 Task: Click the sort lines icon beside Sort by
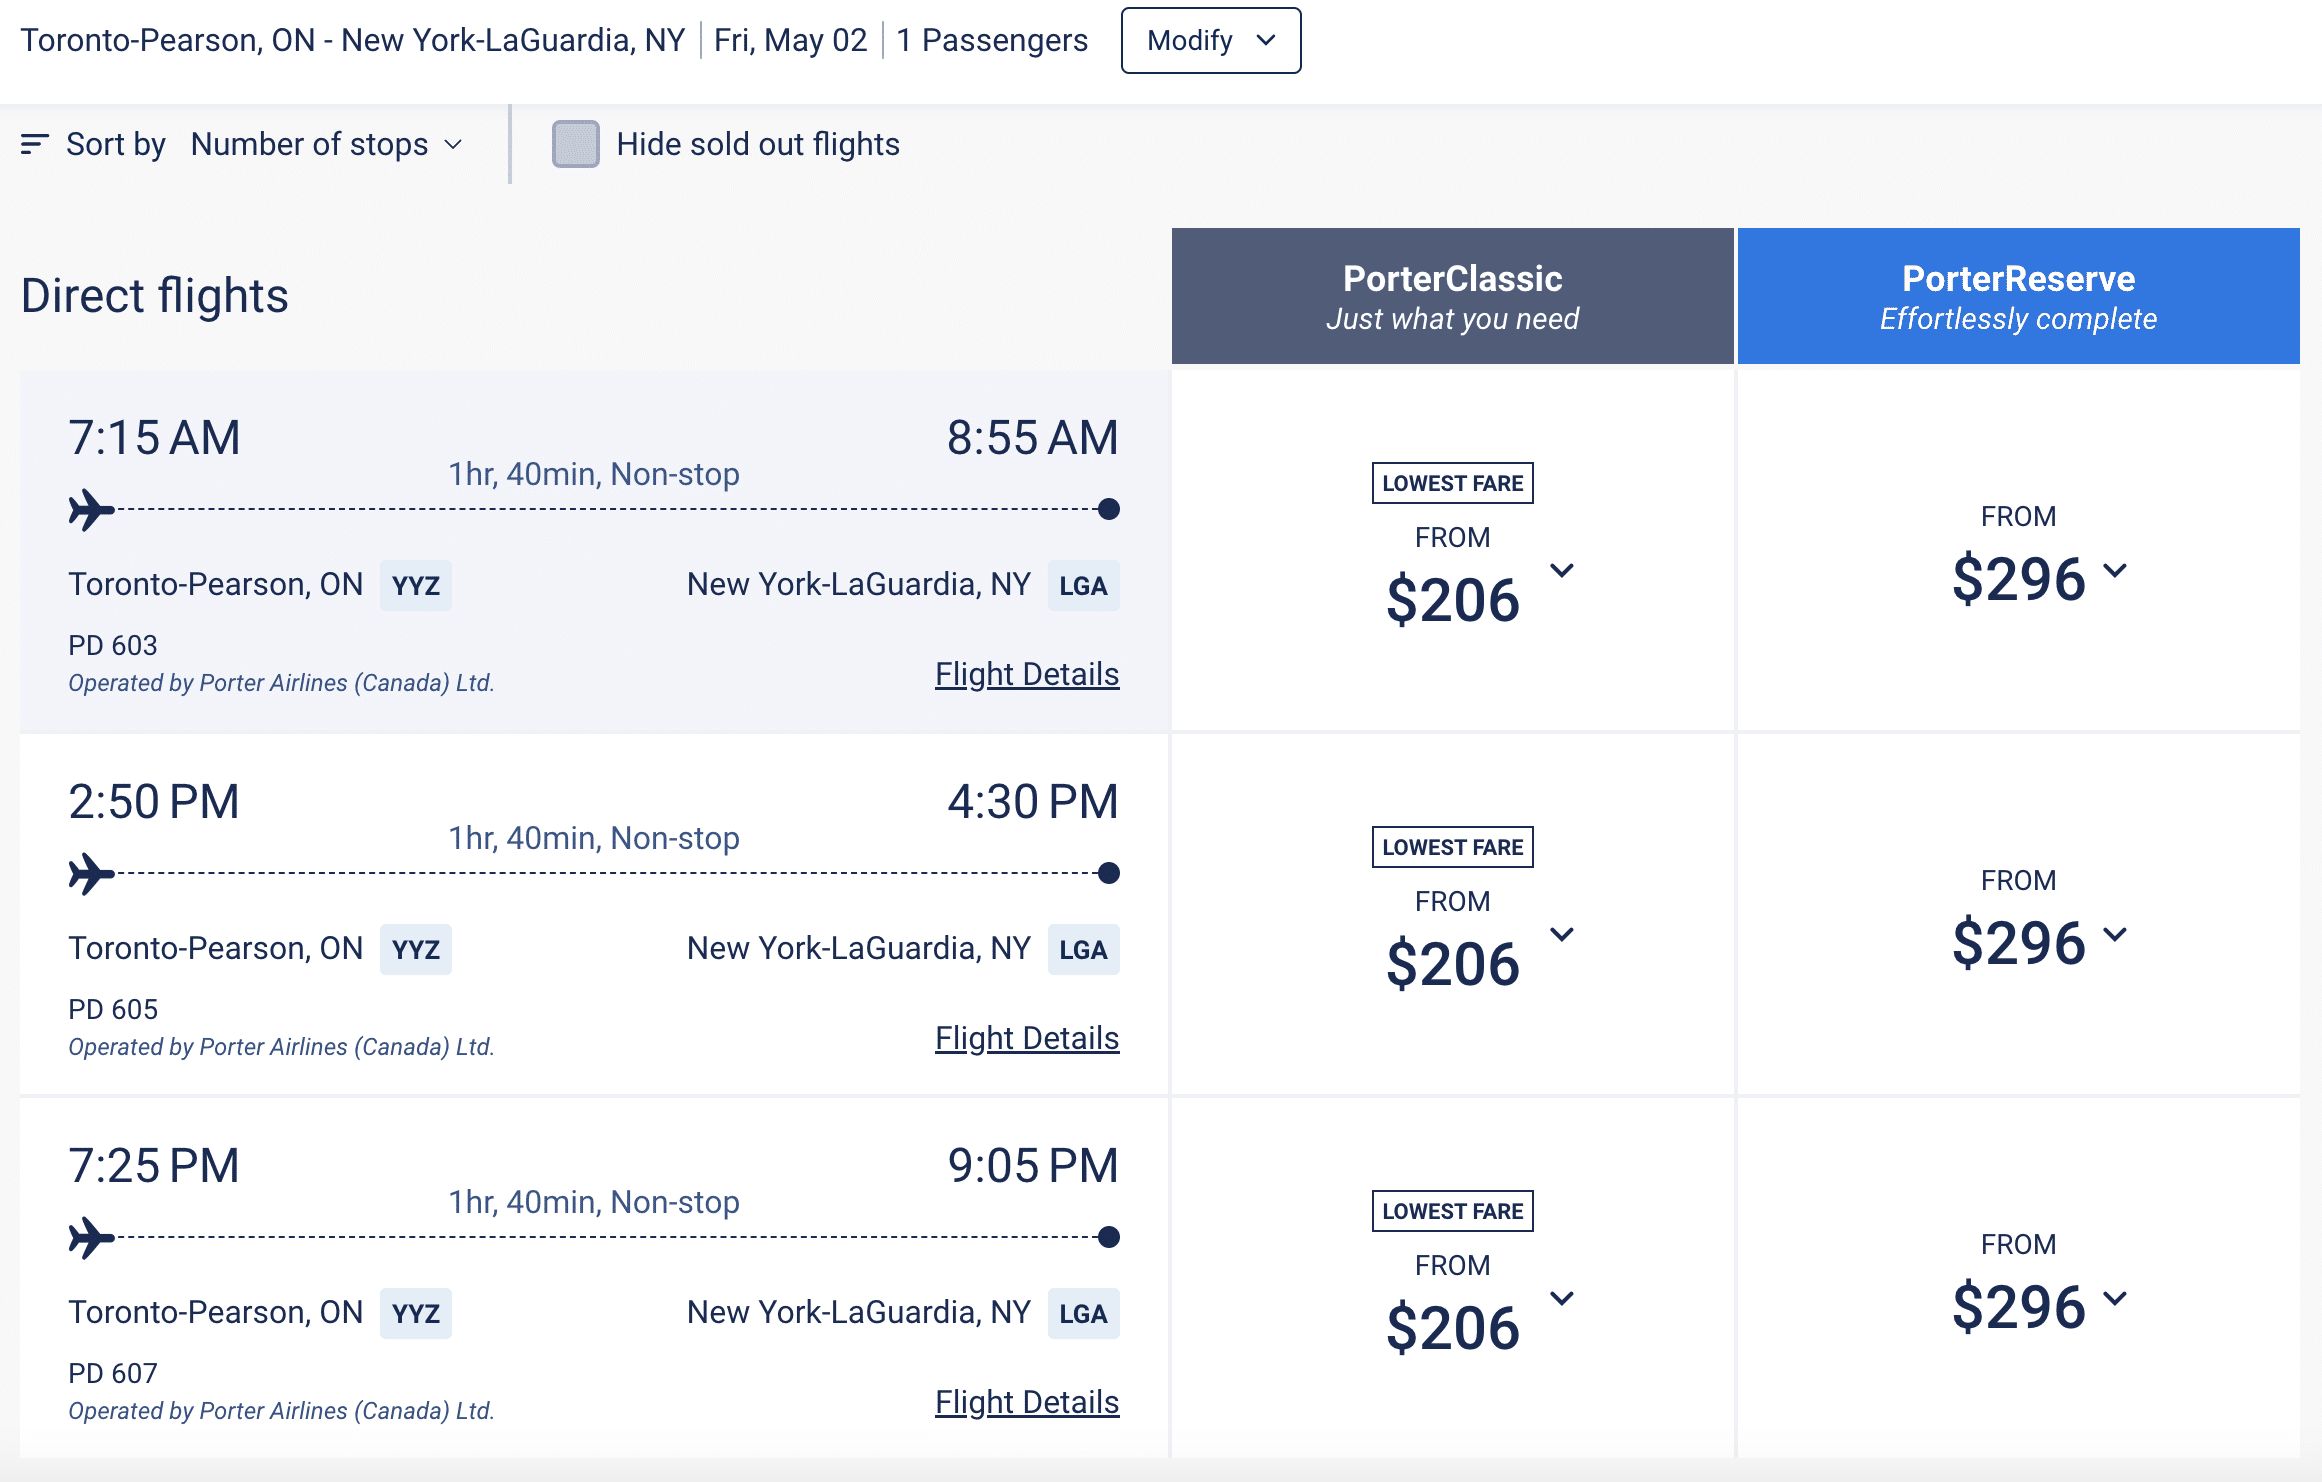coord(35,145)
